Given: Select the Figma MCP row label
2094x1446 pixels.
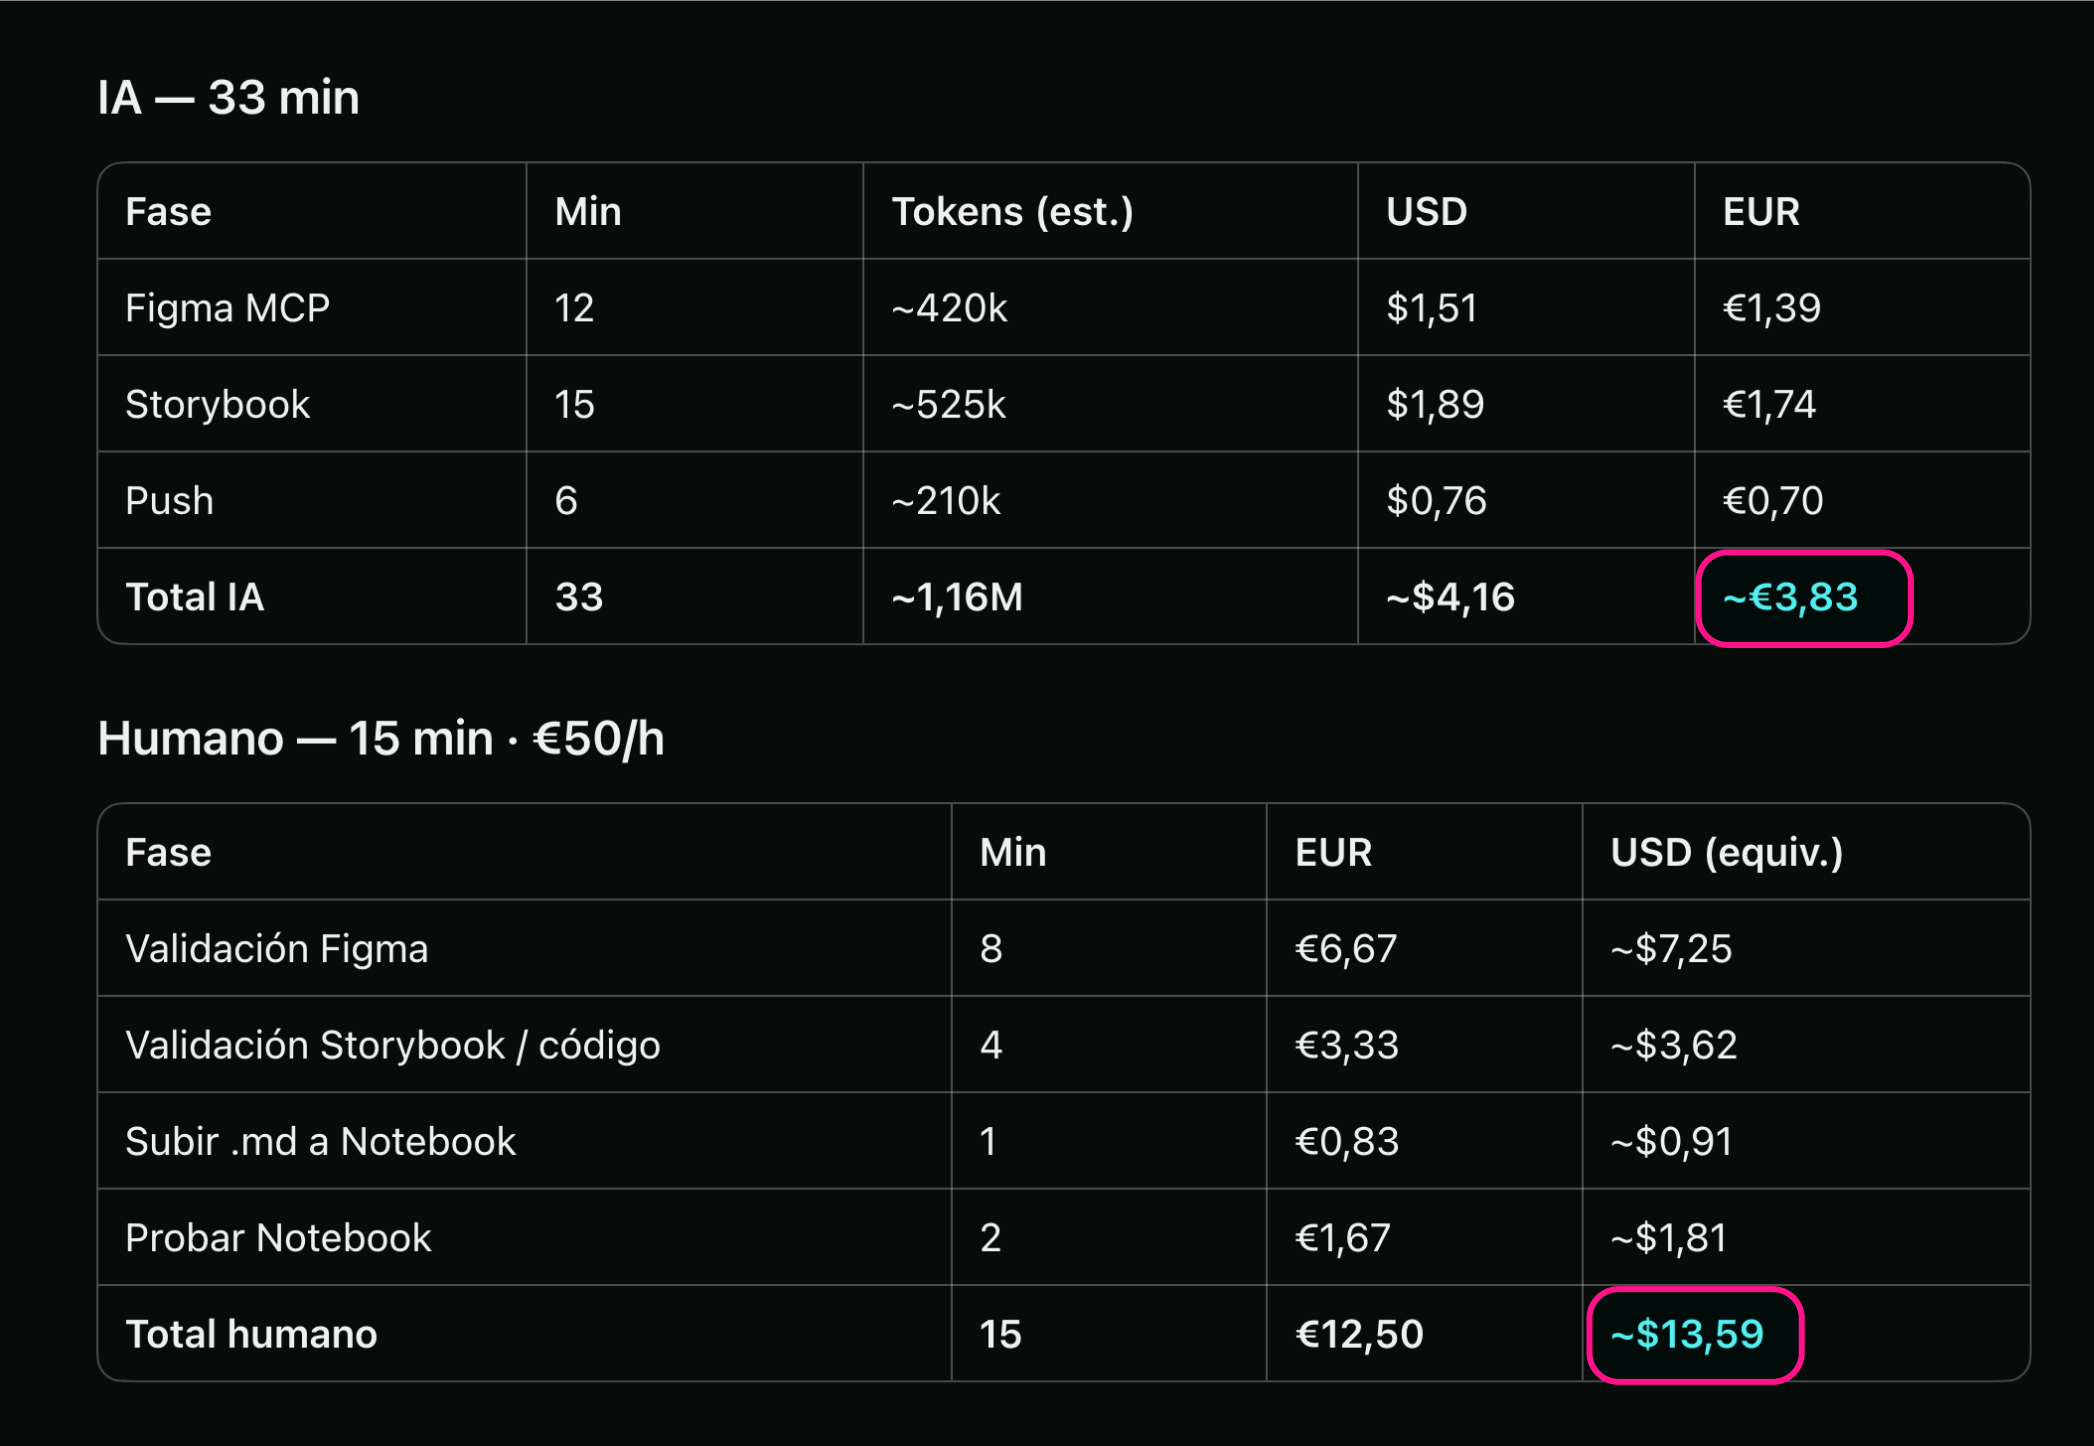Looking at the screenshot, I should (x=227, y=308).
